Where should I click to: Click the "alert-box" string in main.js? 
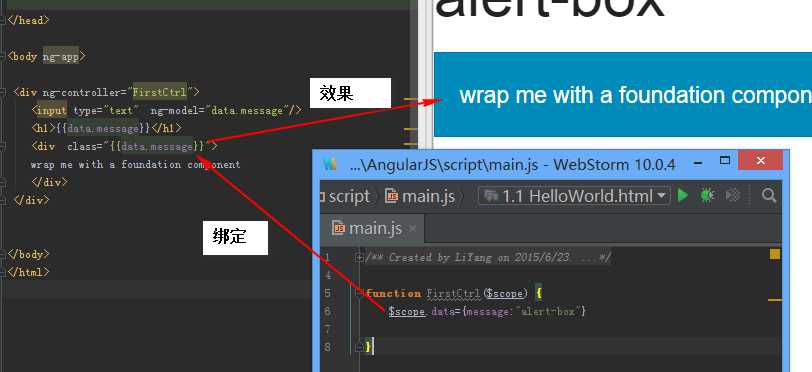point(548,311)
